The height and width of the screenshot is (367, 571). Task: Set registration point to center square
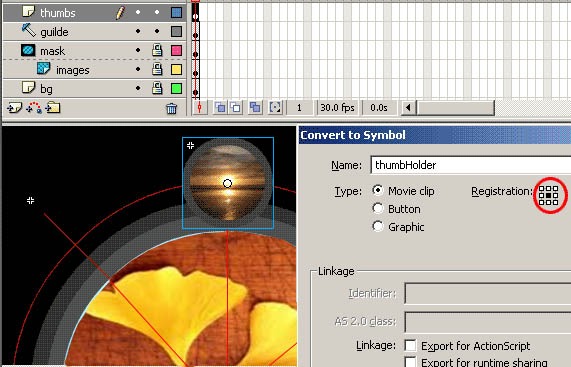coord(549,196)
